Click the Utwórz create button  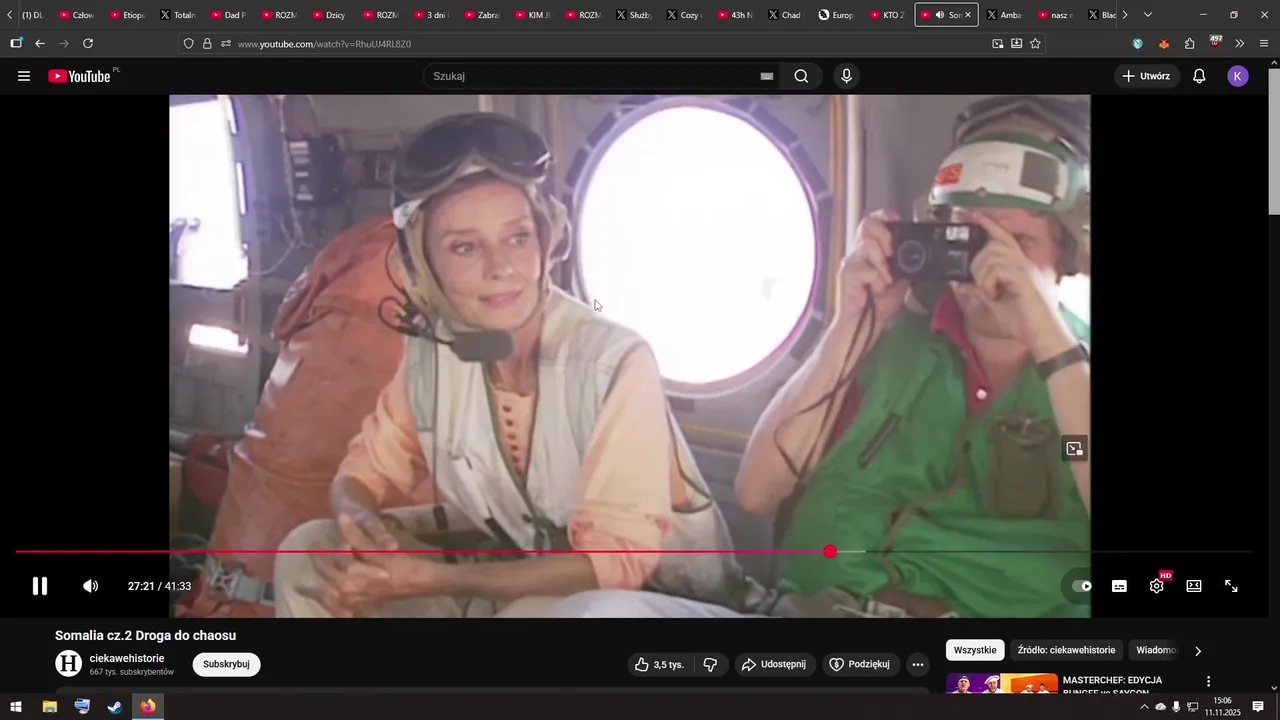[1146, 76]
